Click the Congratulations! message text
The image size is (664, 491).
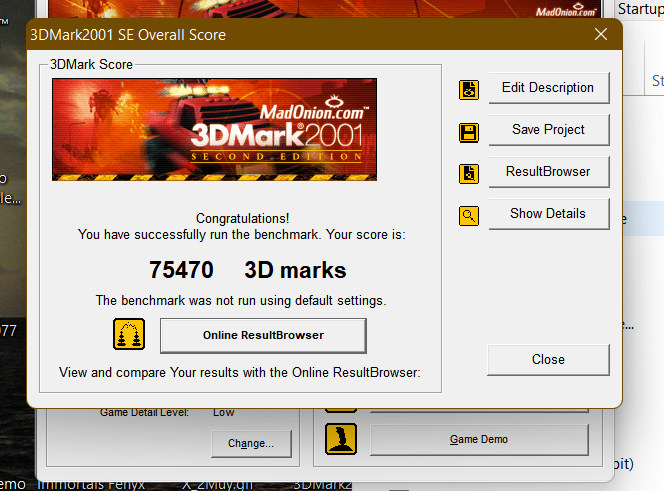pyautogui.click(x=242, y=219)
